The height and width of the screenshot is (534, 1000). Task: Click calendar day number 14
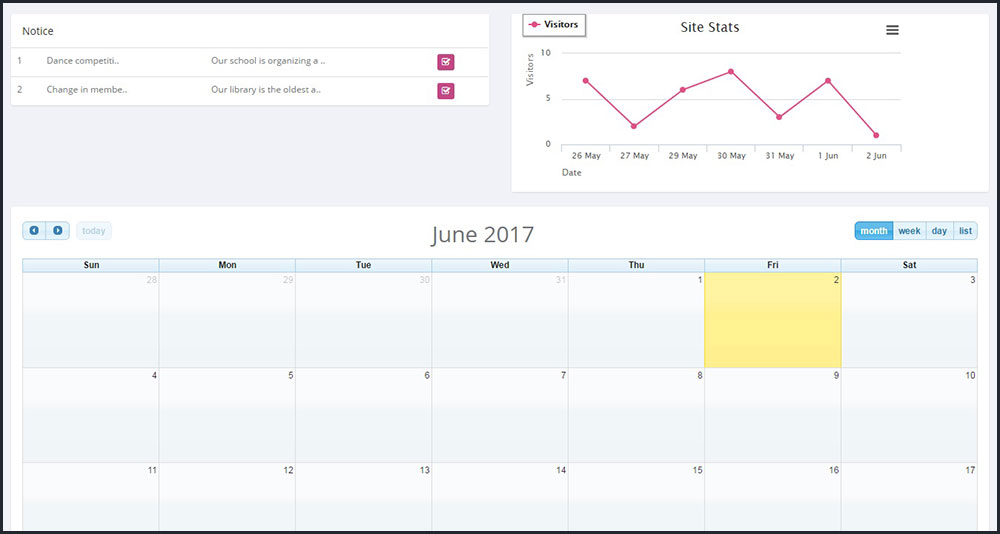point(561,470)
